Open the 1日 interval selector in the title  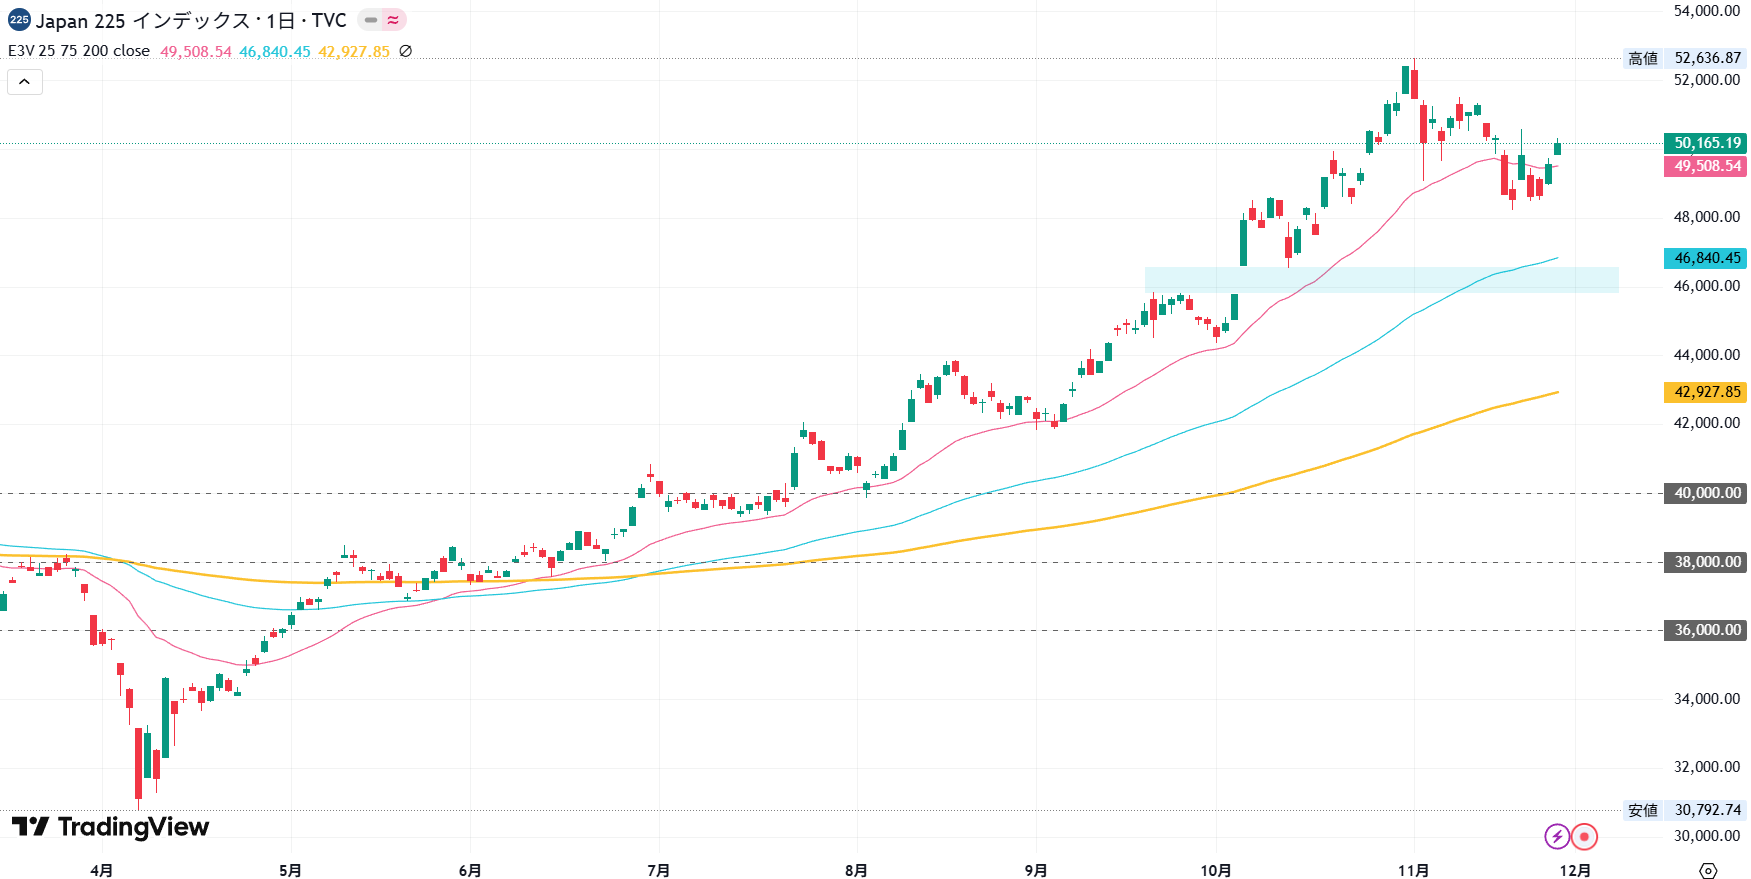(x=279, y=20)
